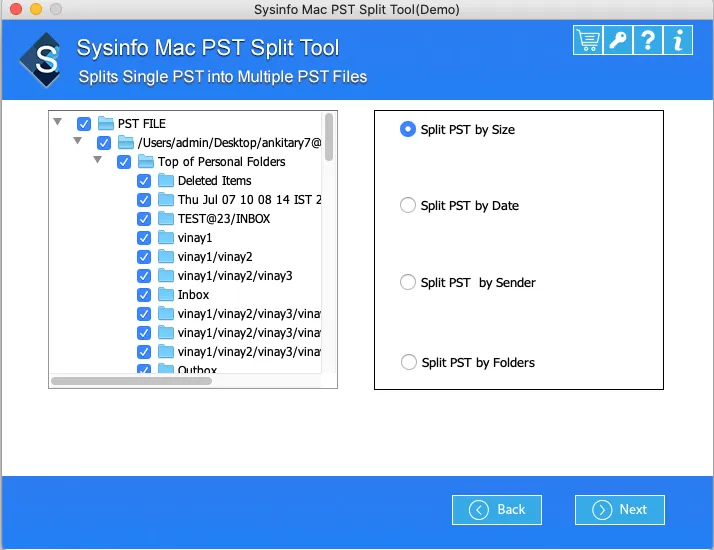Click the 'Inbox' label text
The width and height of the screenshot is (714, 550).
pos(194,295)
